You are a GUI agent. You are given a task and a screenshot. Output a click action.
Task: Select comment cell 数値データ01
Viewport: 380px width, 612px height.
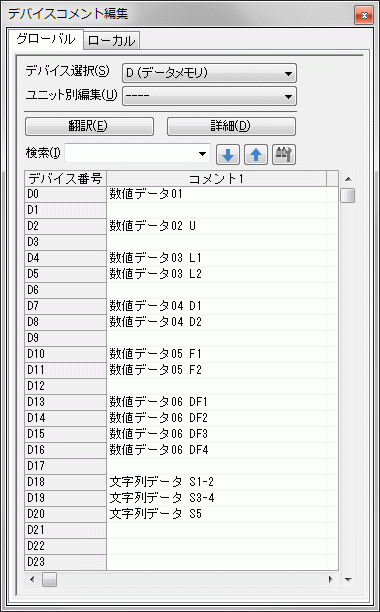click(217, 194)
